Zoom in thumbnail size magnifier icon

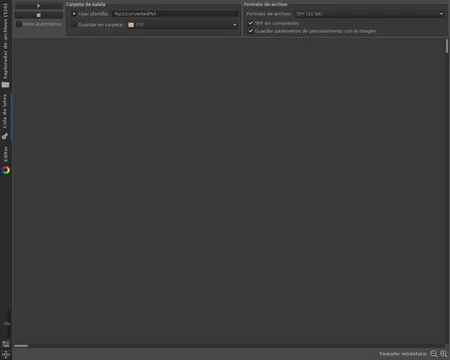click(443, 354)
